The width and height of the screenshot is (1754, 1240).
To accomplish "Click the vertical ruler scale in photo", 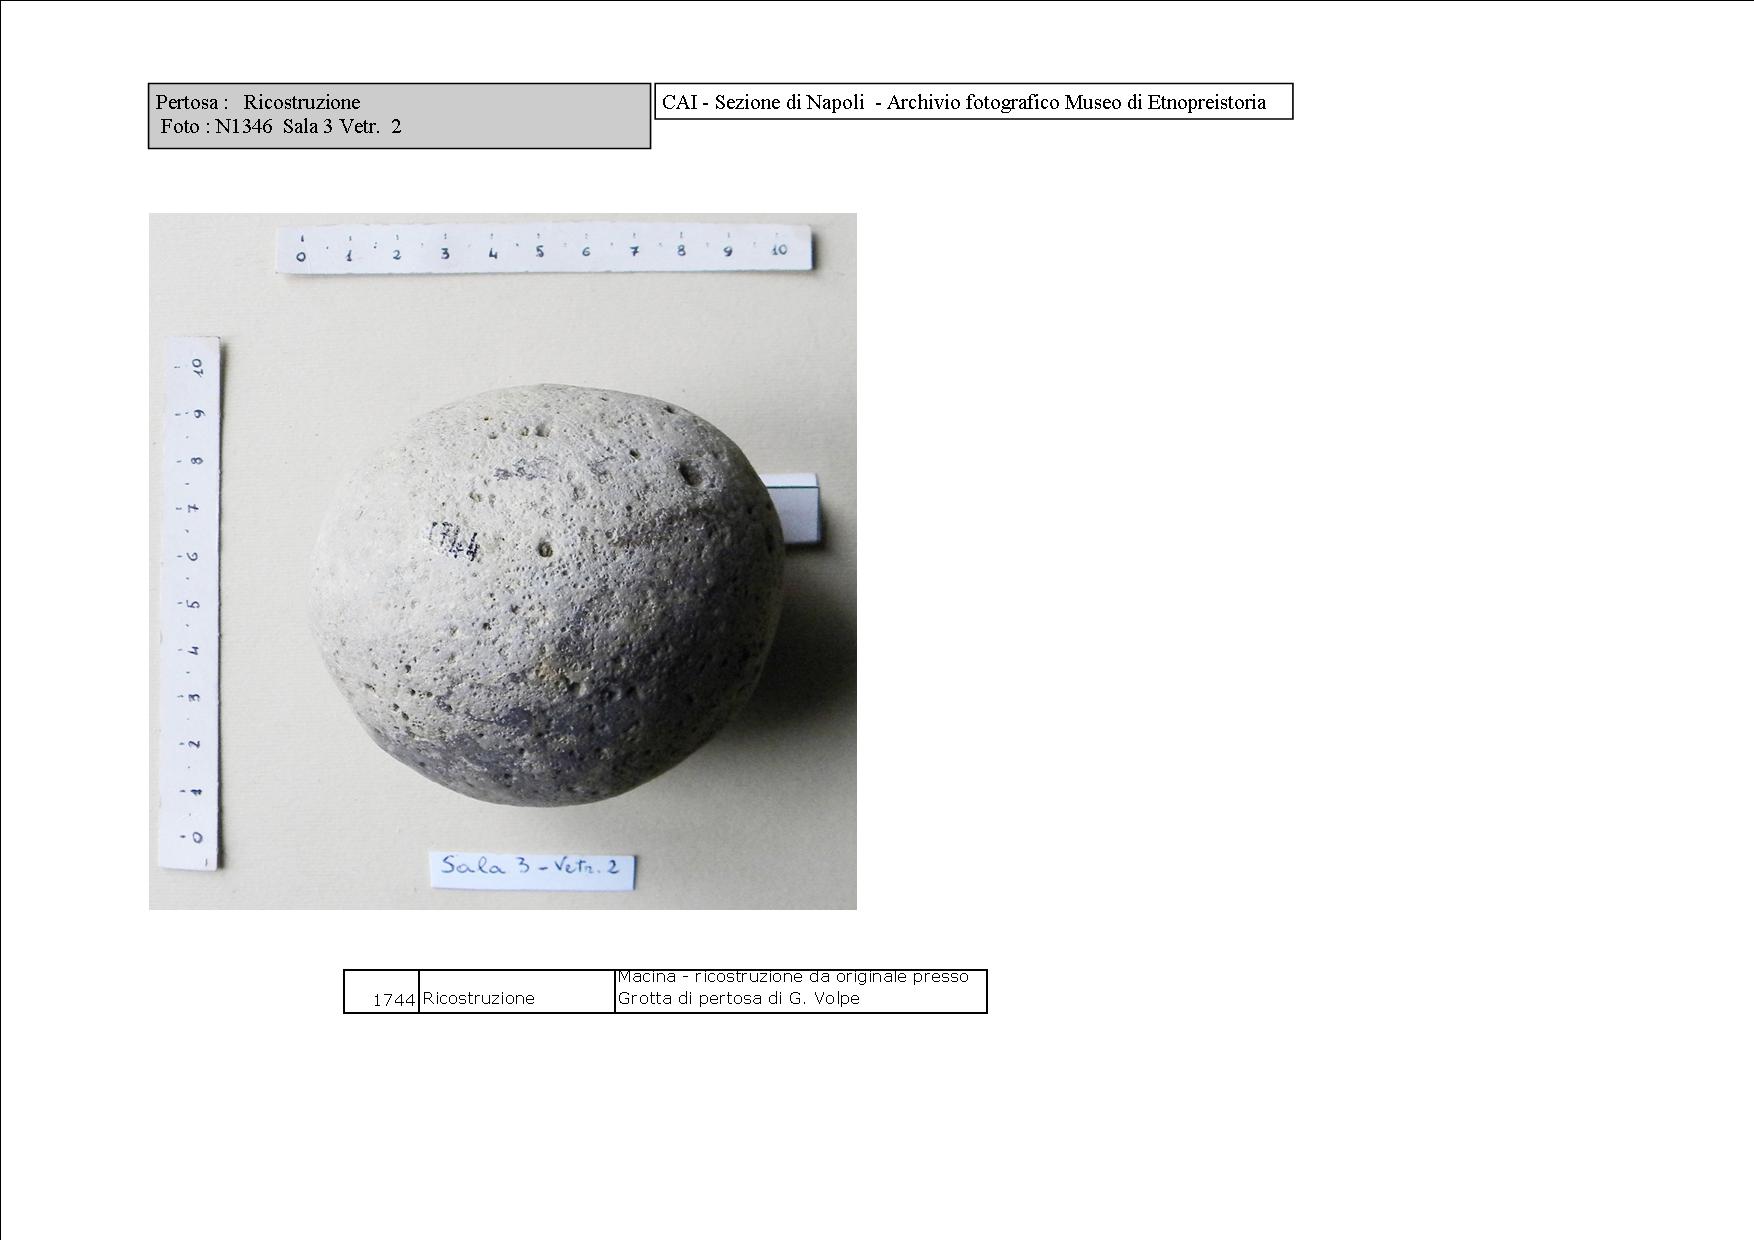I will [191, 604].
